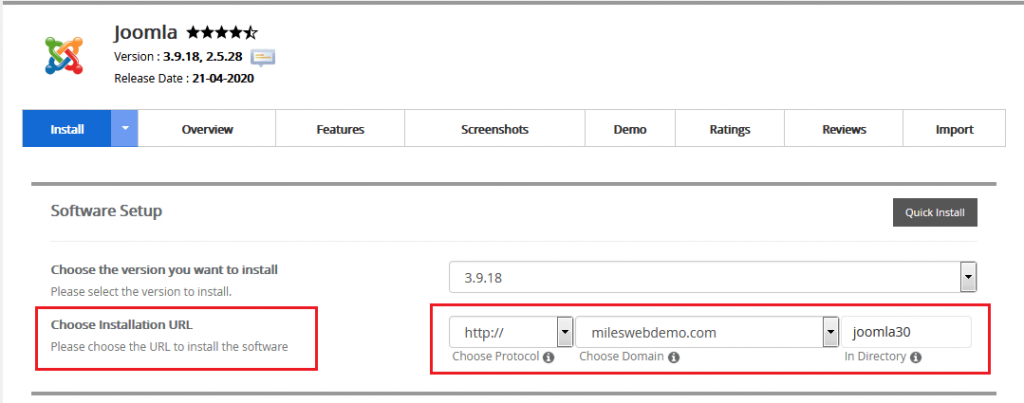Open the changelog icon next to version numbers
Image resolution: width=1024 pixels, height=403 pixels.
(x=263, y=57)
